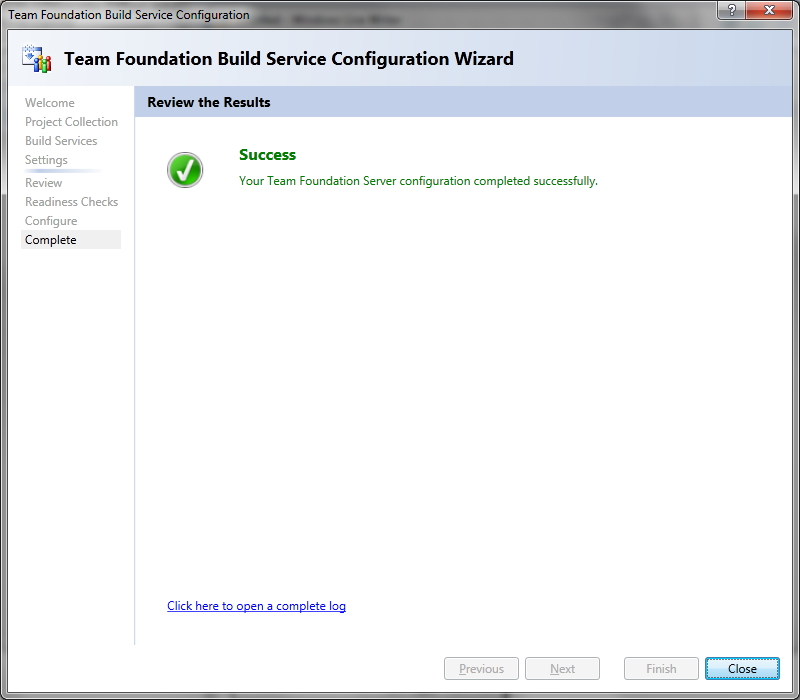
Task: Select the Readiness Checks step
Action: click(71, 202)
